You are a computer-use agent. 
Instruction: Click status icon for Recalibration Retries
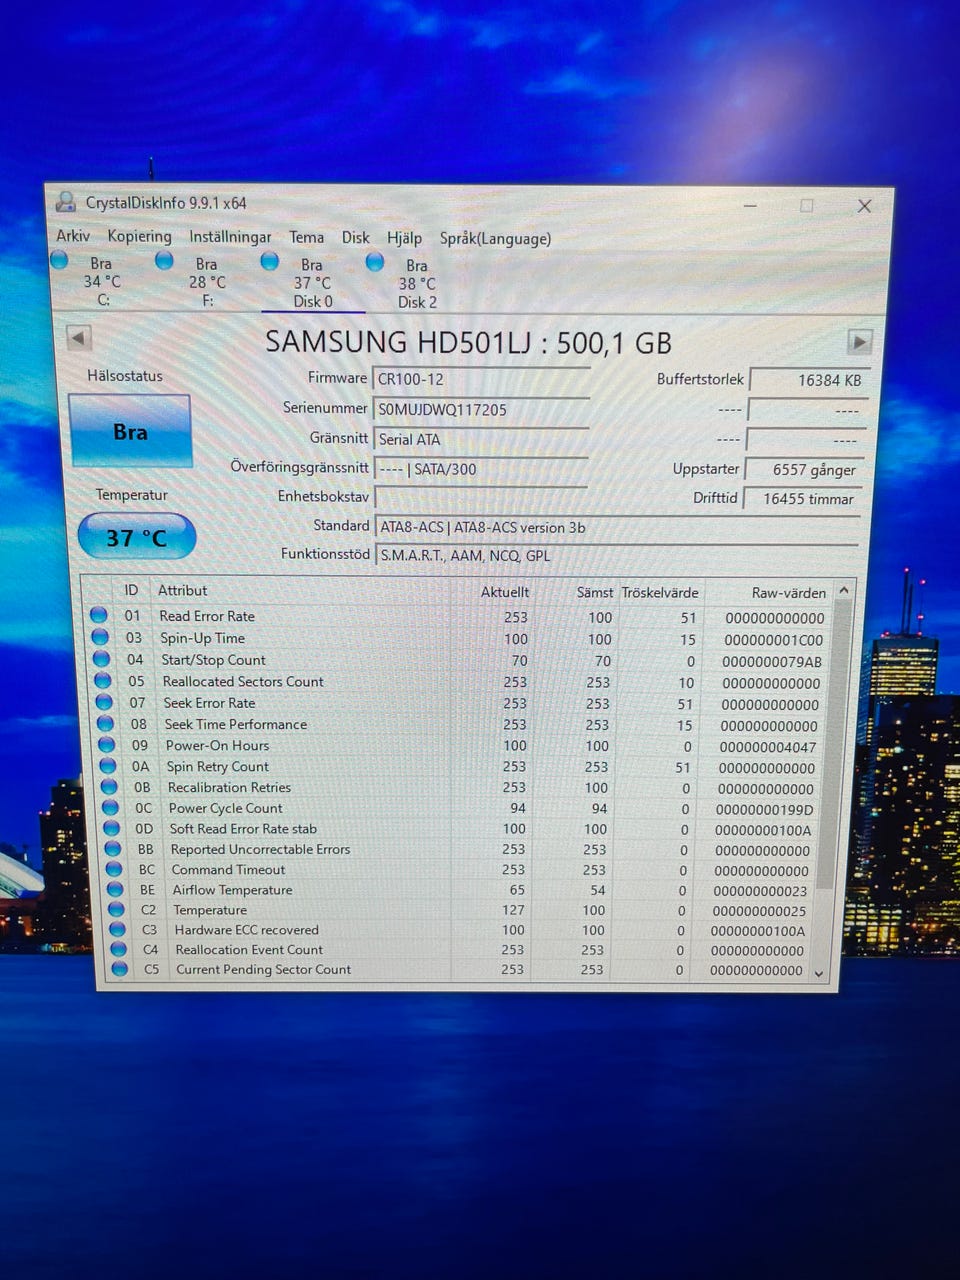tap(110, 787)
